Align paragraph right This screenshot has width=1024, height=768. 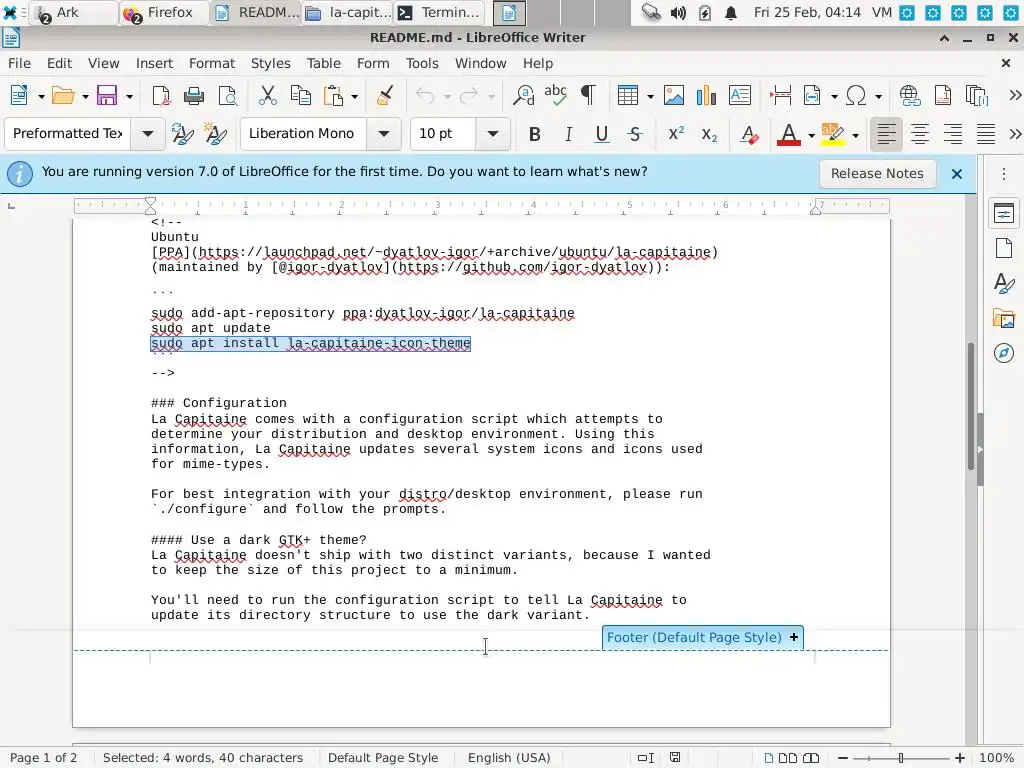(x=953, y=135)
